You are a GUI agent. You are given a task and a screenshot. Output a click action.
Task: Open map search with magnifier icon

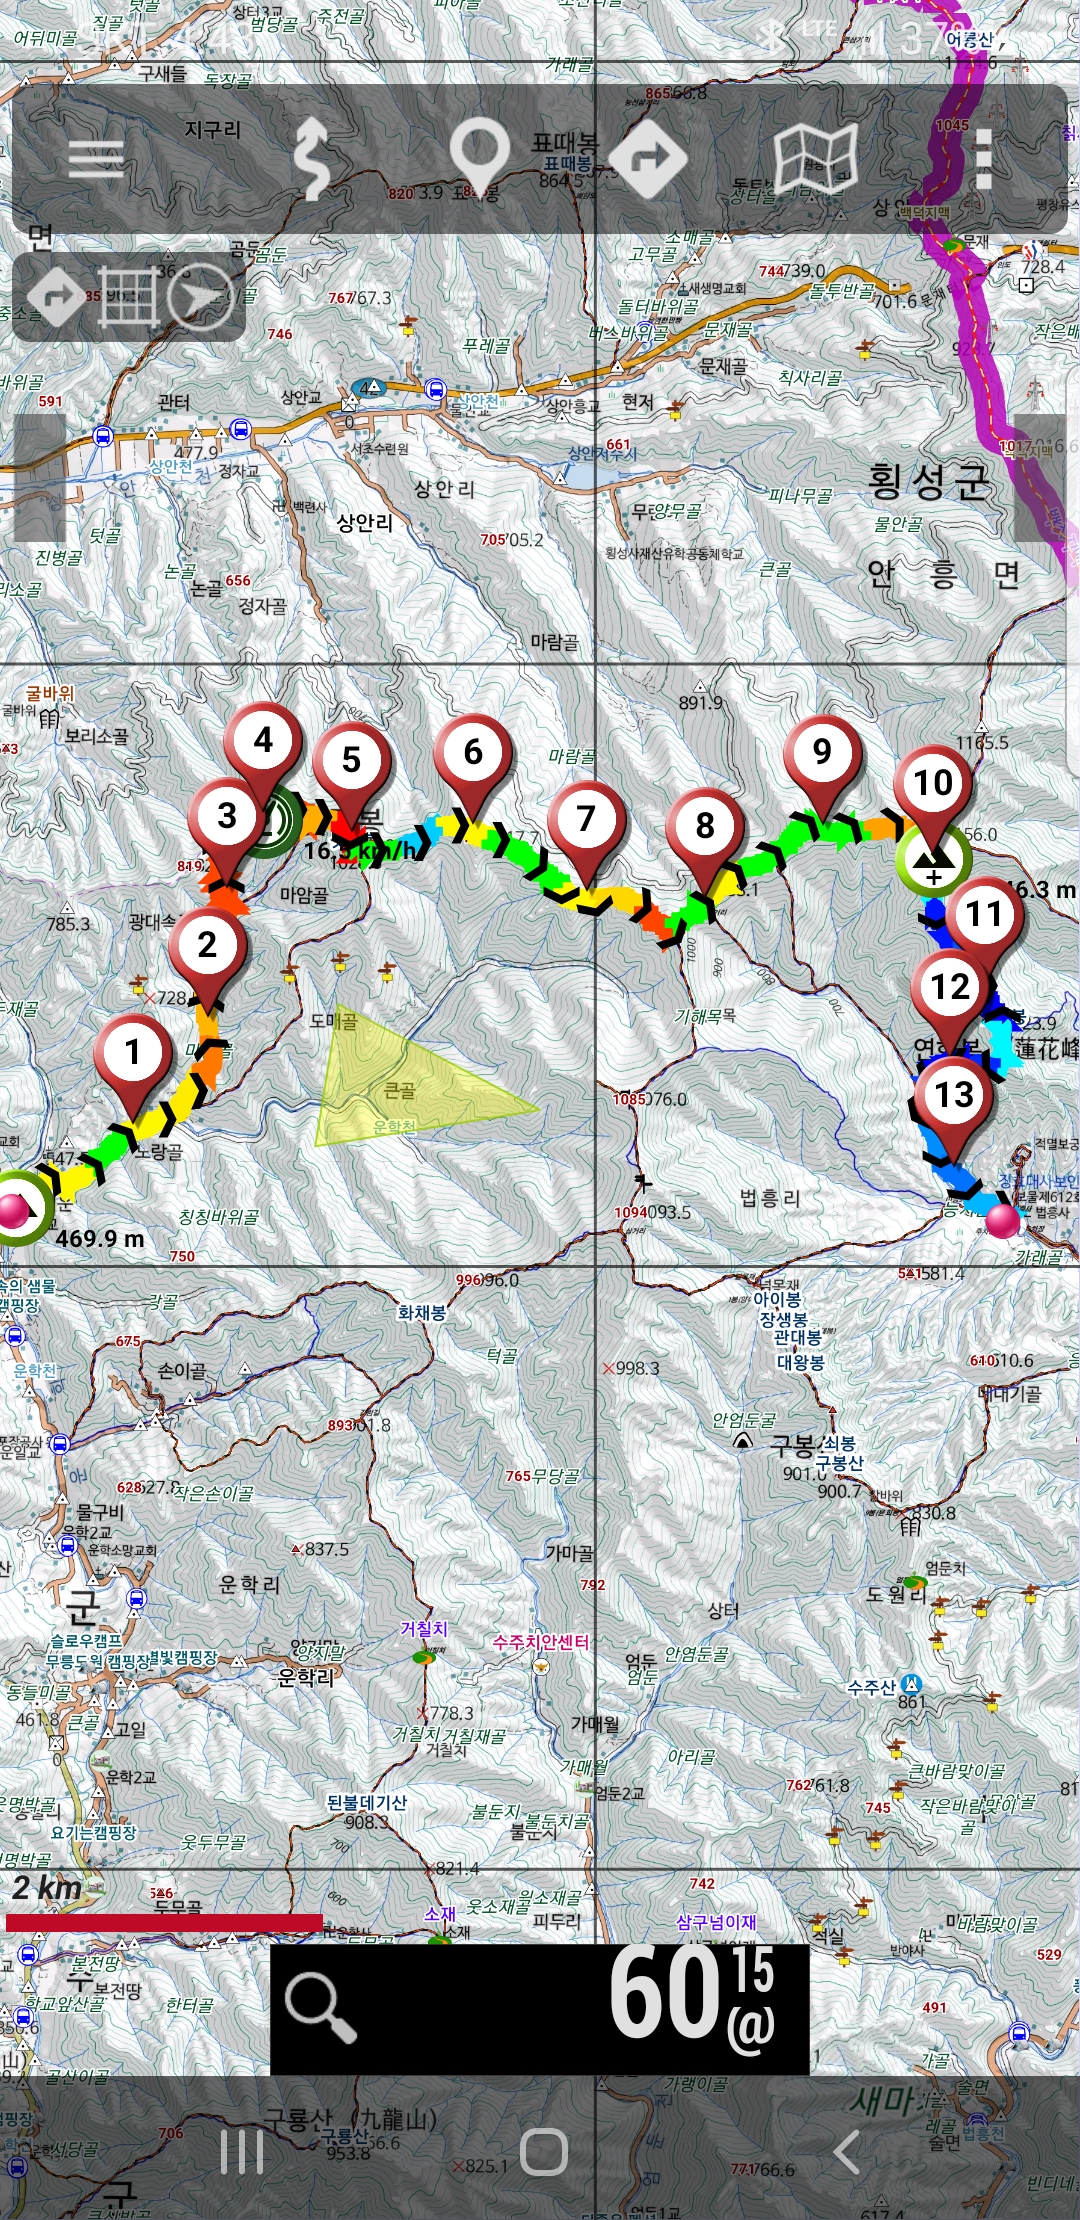pyautogui.click(x=320, y=2010)
